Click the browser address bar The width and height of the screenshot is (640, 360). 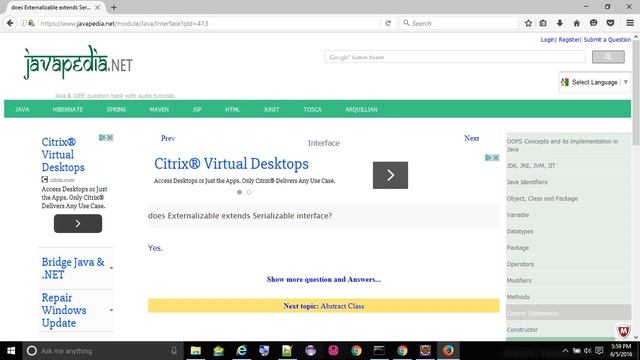tap(208, 23)
